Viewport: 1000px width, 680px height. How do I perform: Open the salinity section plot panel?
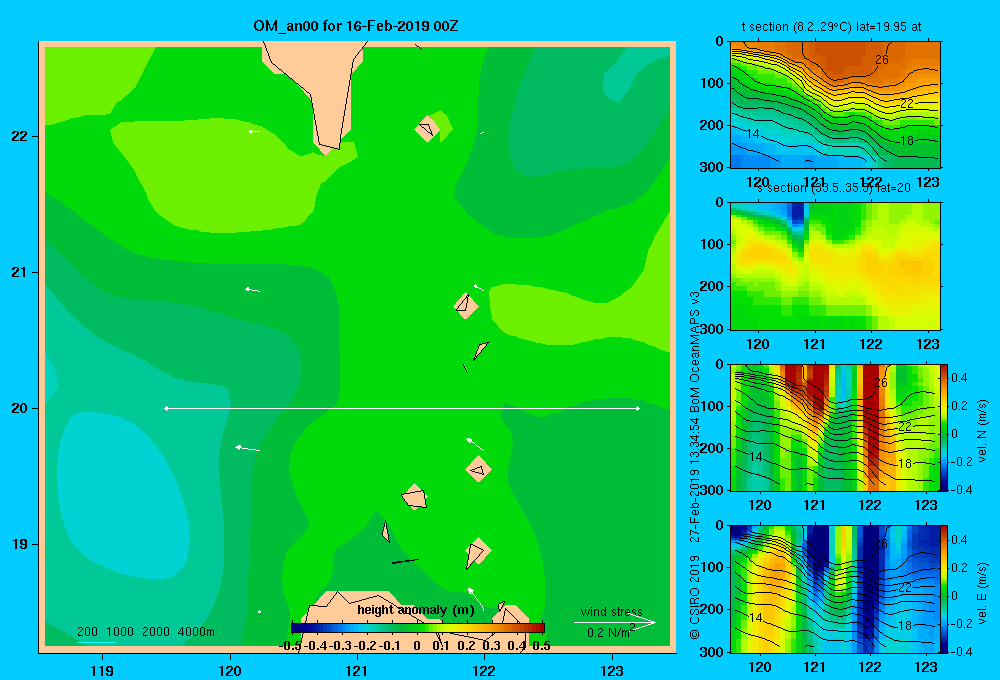(x=835, y=266)
